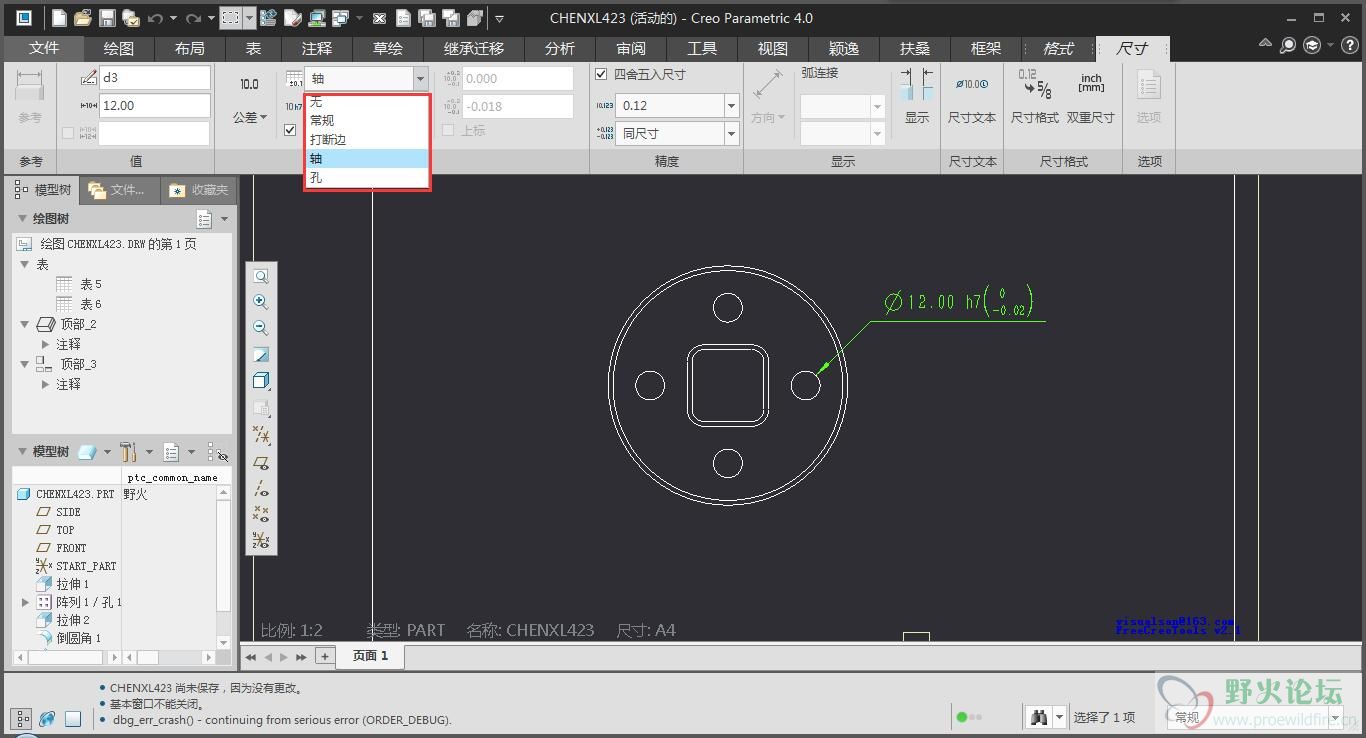
Task: Switch to the 注释 ribbon tab
Action: (317, 48)
